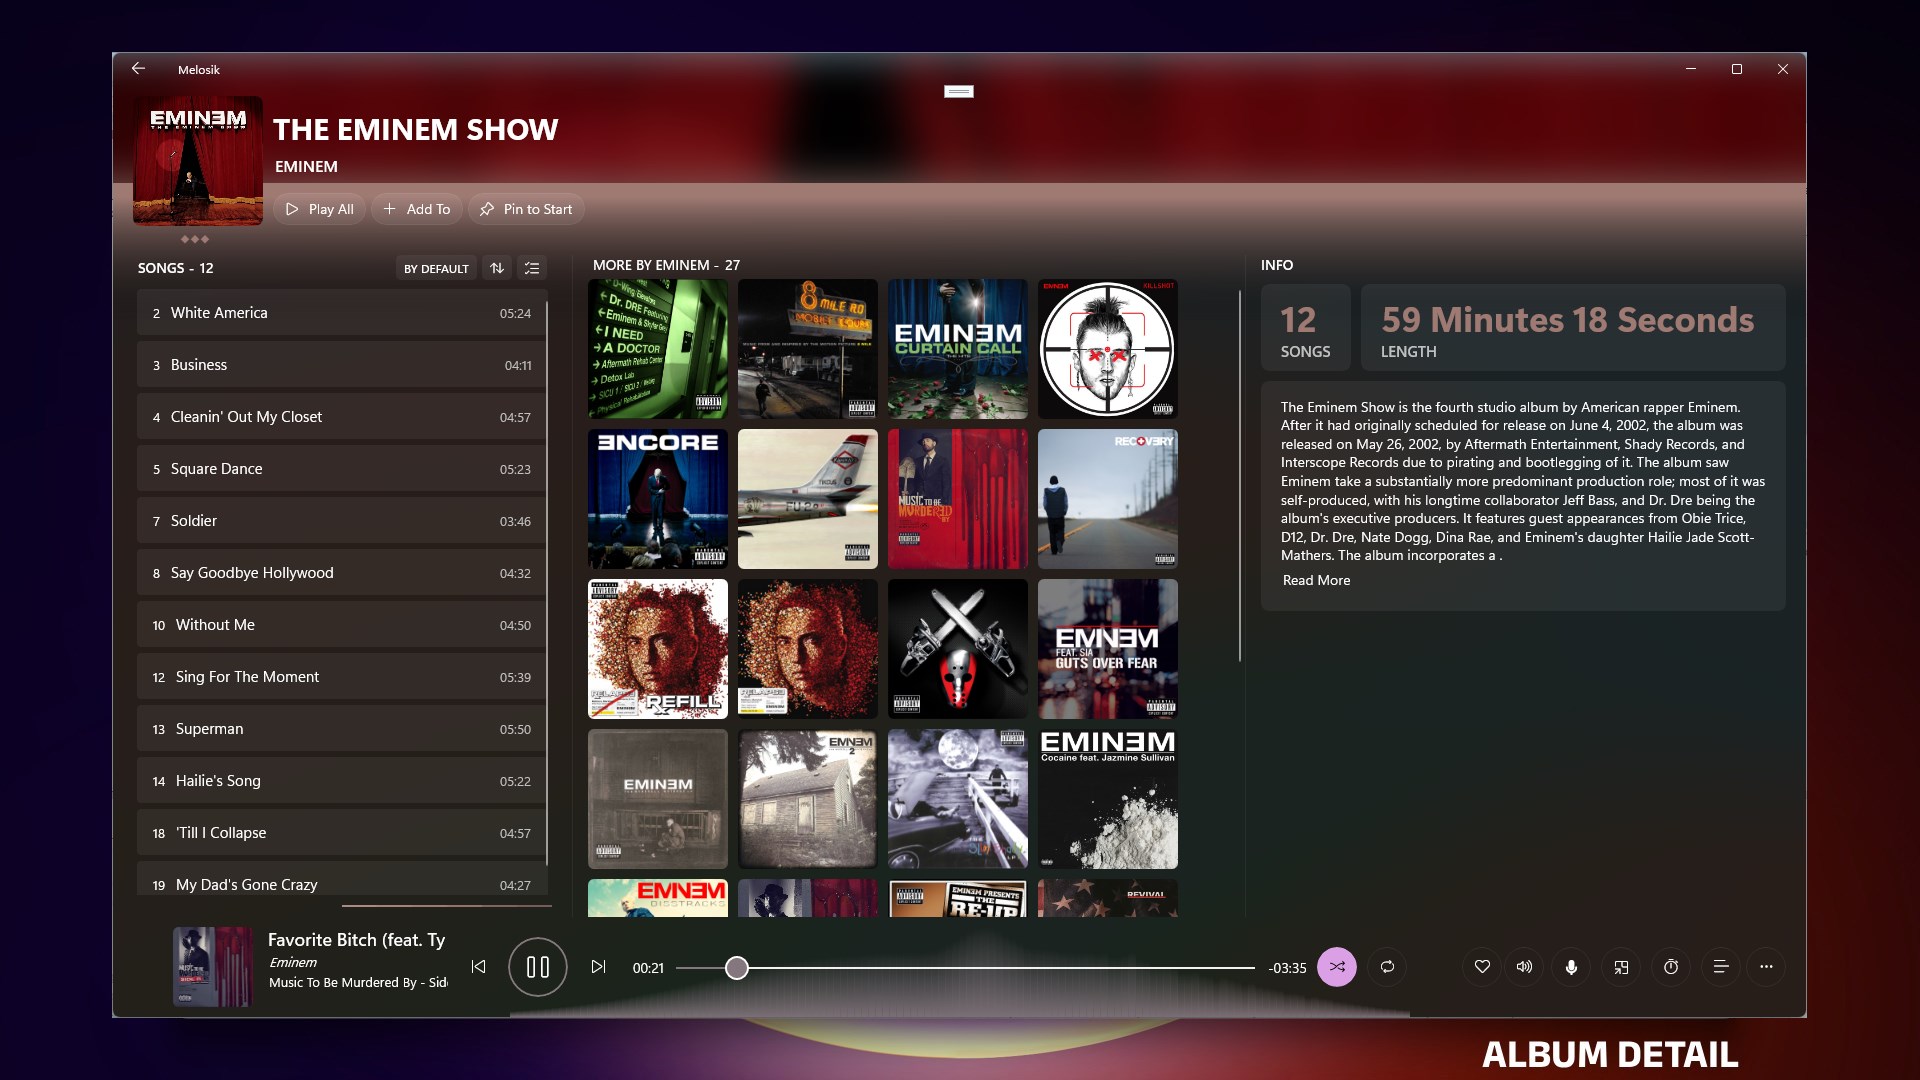Open the Add To menu
1920x1080 pixels.
[417, 209]
